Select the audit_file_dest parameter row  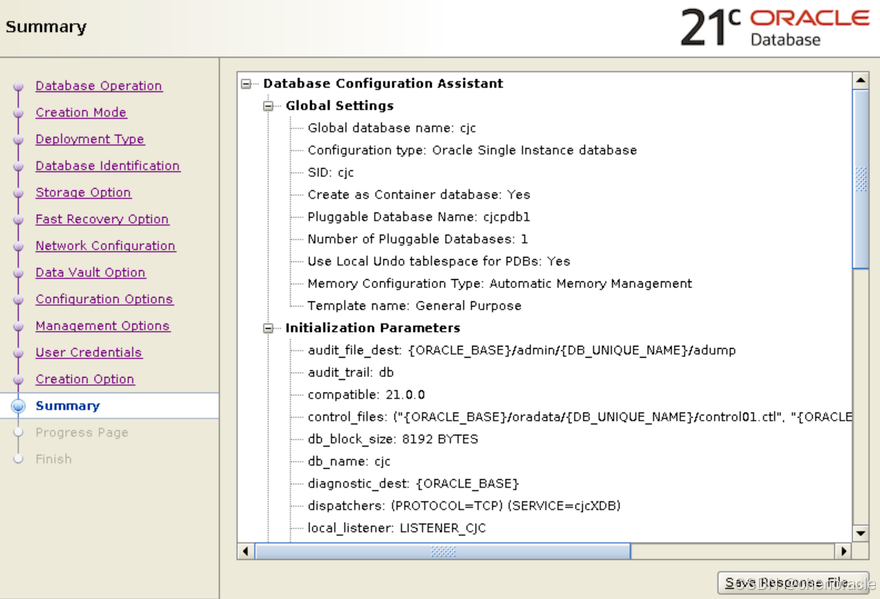521,350
